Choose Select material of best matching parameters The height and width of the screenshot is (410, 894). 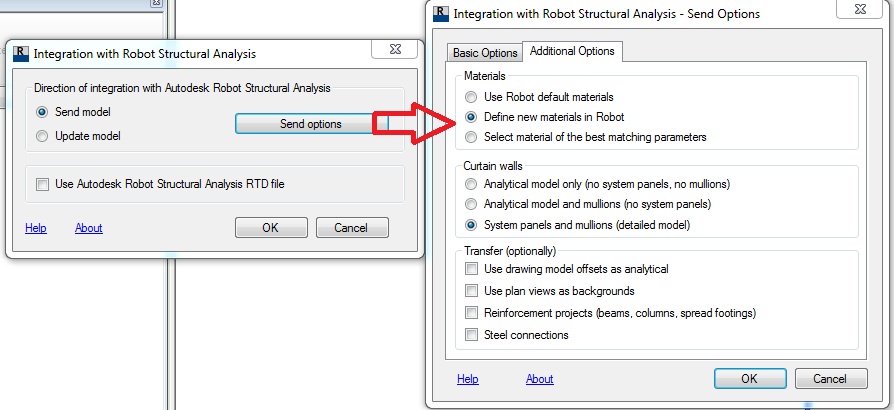tap(471, 137)
